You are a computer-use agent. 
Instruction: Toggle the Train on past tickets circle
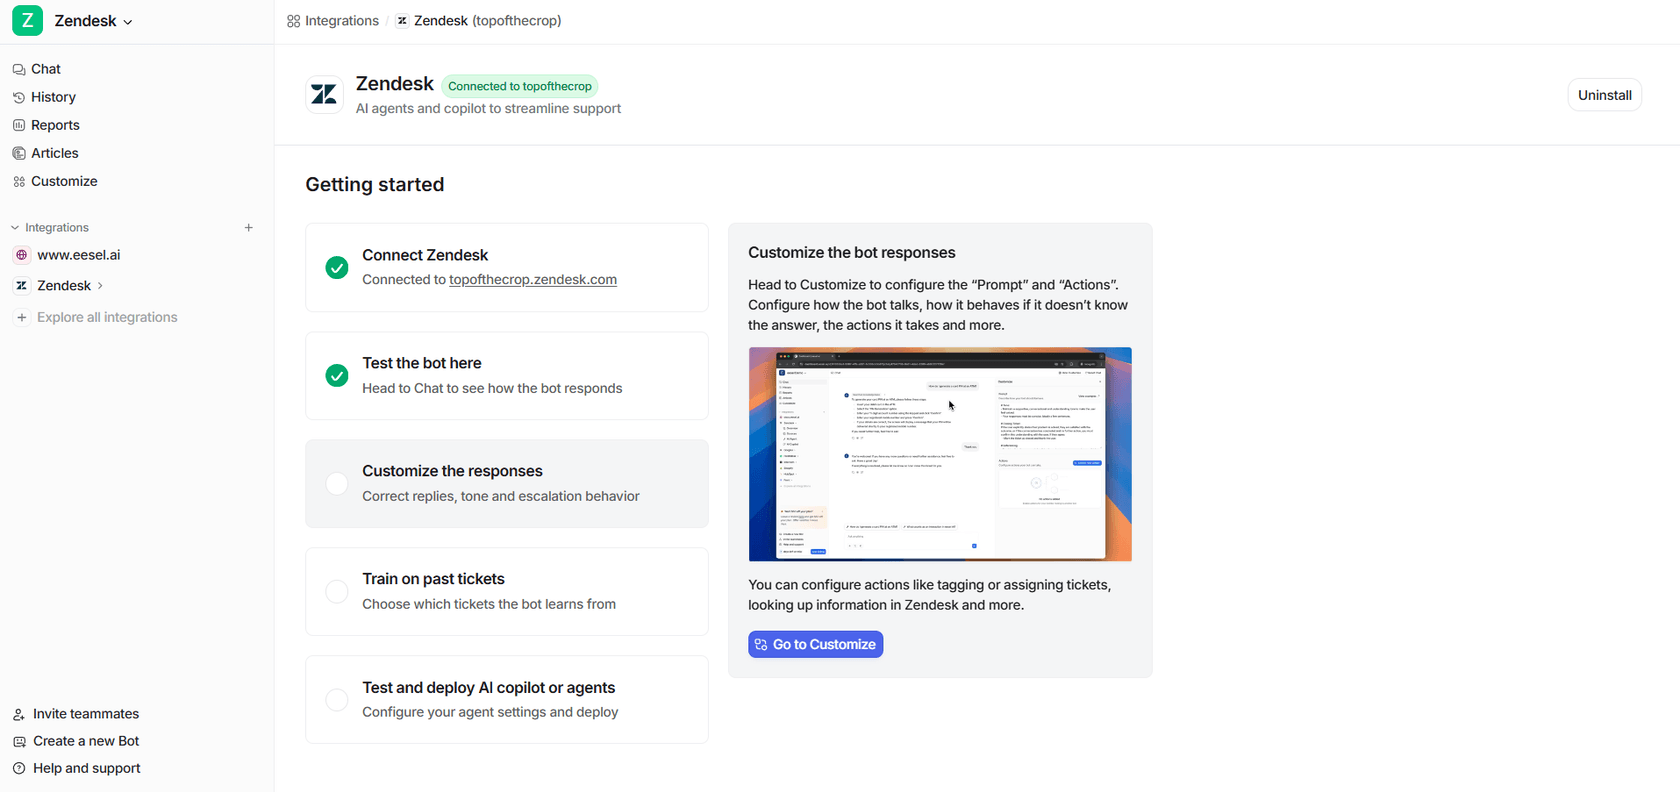pyautogui.click(x=337, y=592)
